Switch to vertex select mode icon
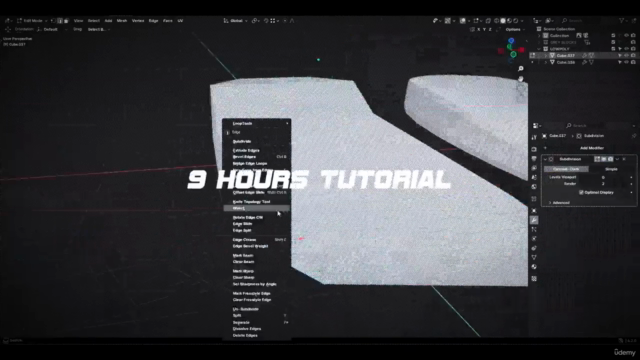Screen dimensions: 640x360 [53, 20]
